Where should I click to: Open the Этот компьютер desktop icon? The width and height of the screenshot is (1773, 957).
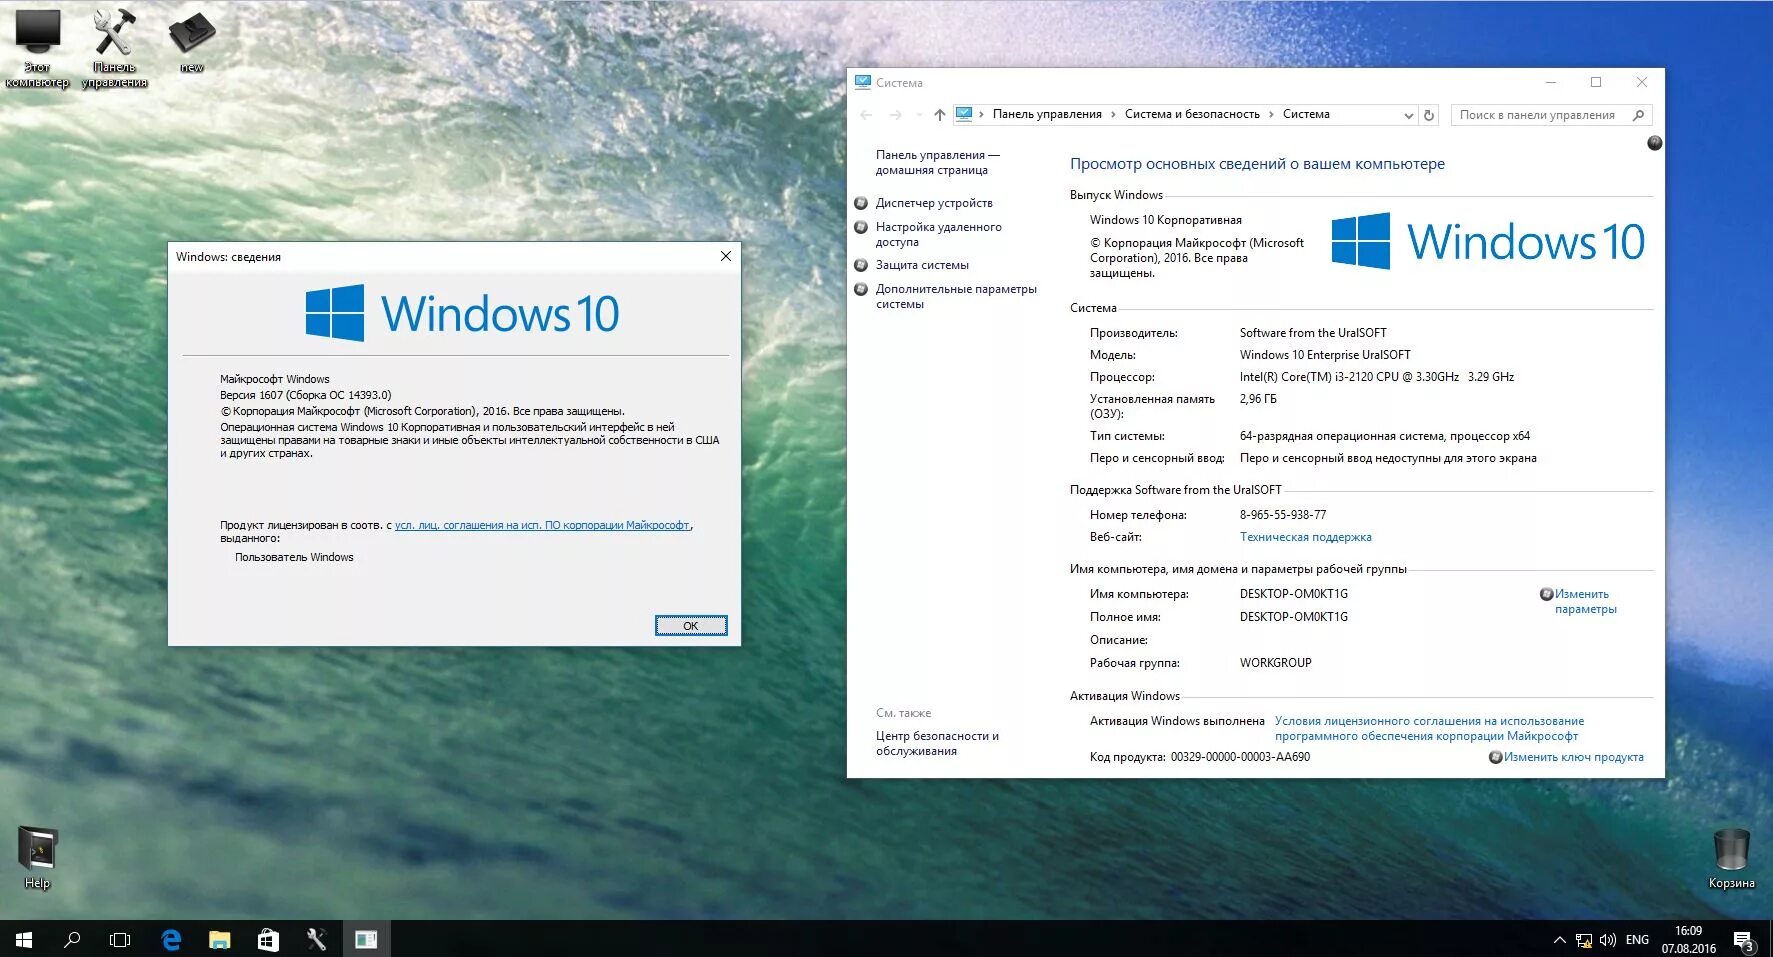(x=37, y=47)
